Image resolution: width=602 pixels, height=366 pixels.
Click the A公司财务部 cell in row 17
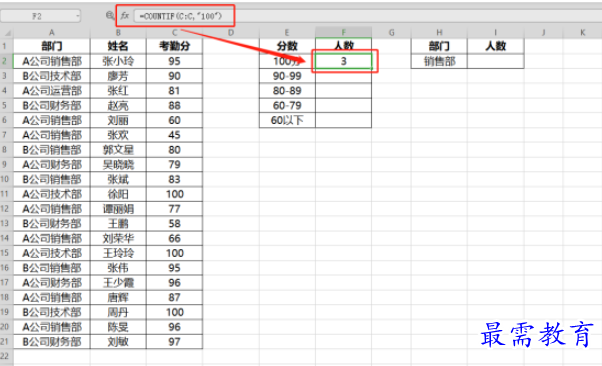pyautogui.click(x=52, y=282)
